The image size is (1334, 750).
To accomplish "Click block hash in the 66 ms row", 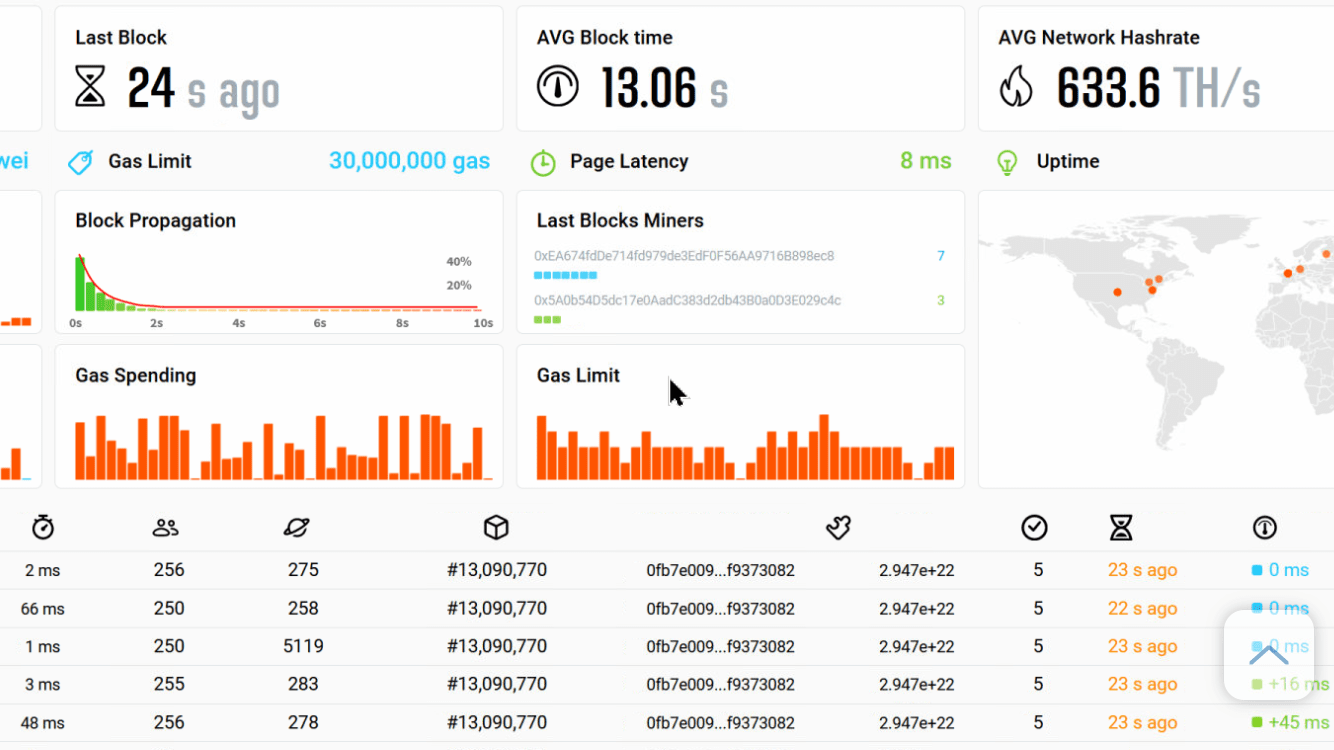I will click(721, 608).
